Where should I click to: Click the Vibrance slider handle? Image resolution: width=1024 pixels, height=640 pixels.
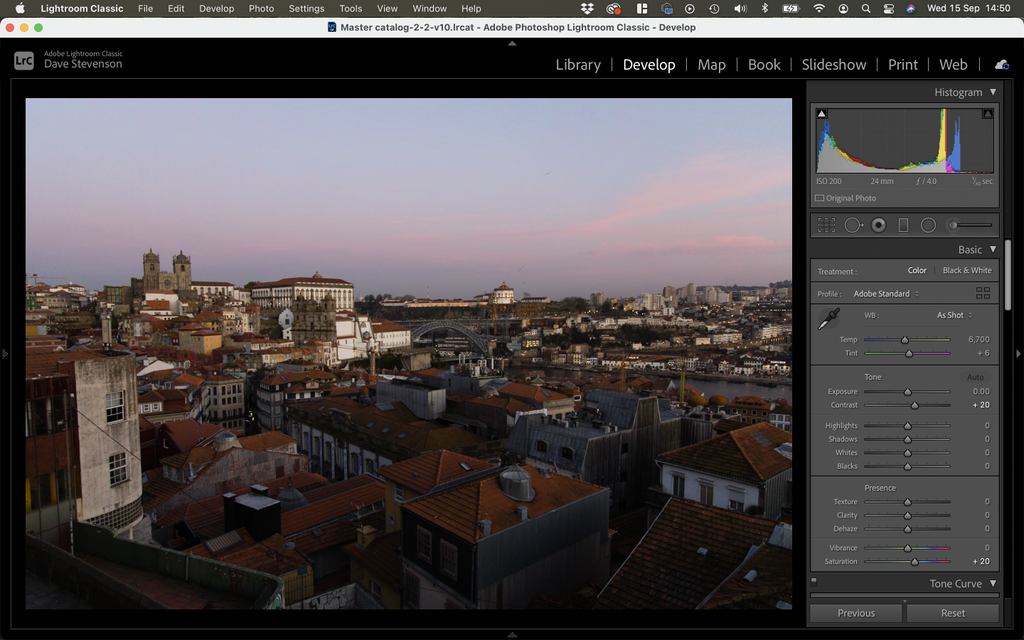907,548
